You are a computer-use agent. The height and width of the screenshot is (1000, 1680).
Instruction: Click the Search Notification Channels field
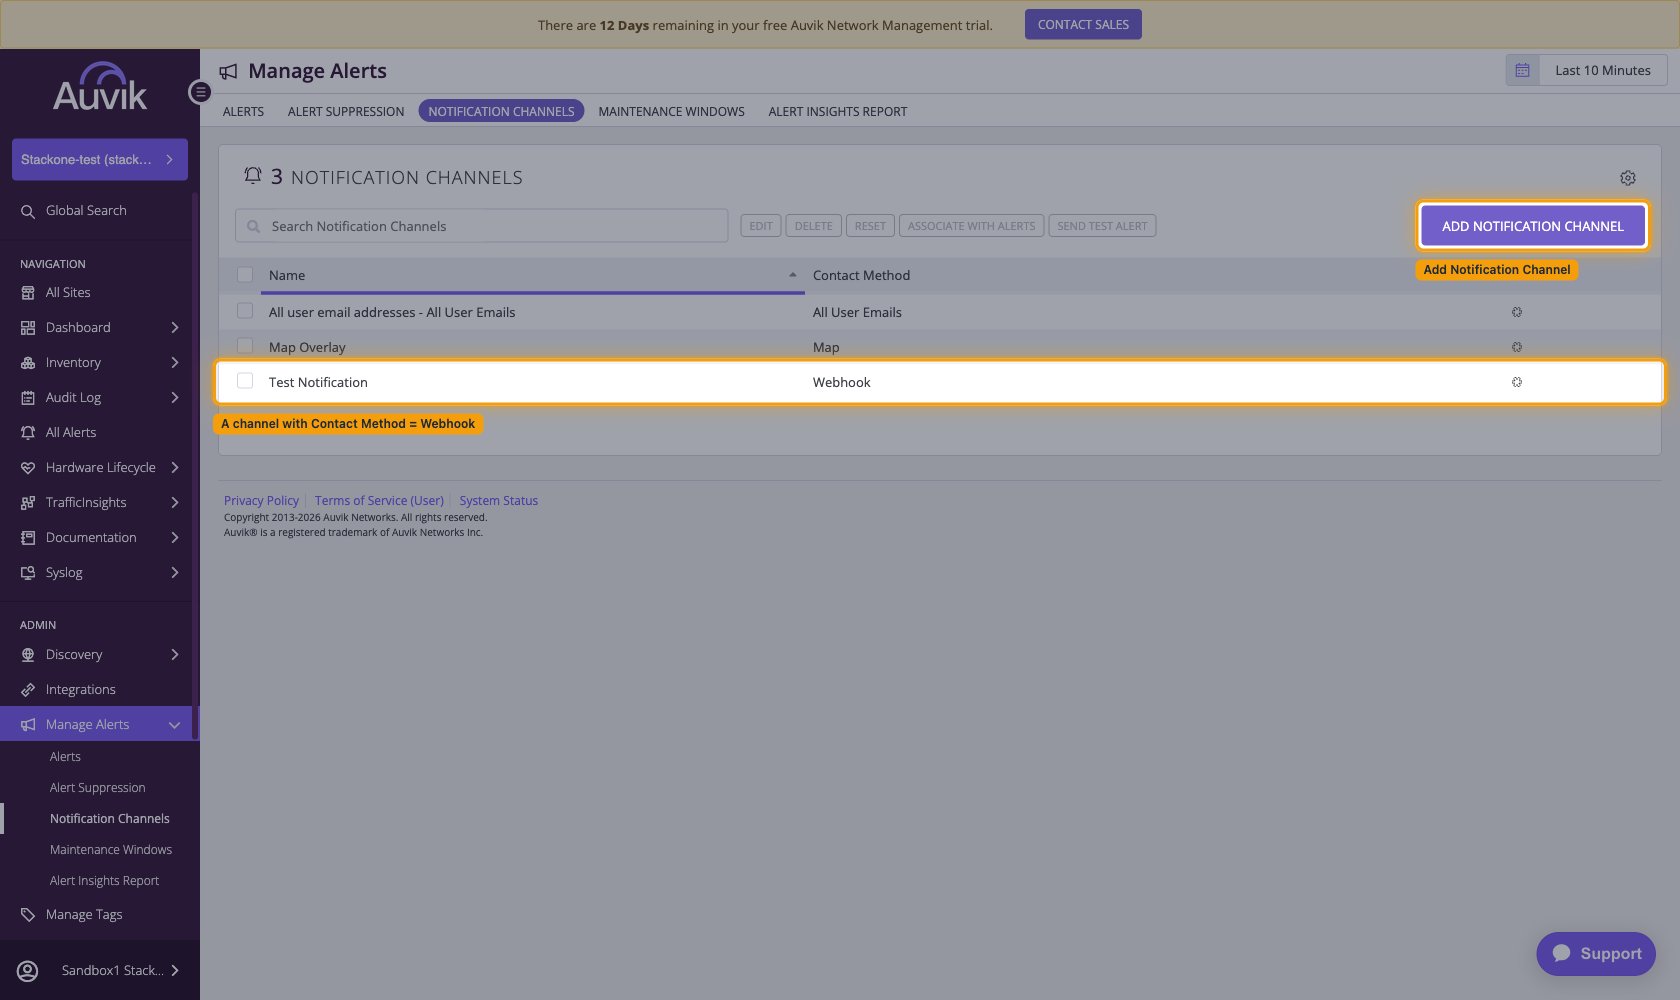pos(482,226)
